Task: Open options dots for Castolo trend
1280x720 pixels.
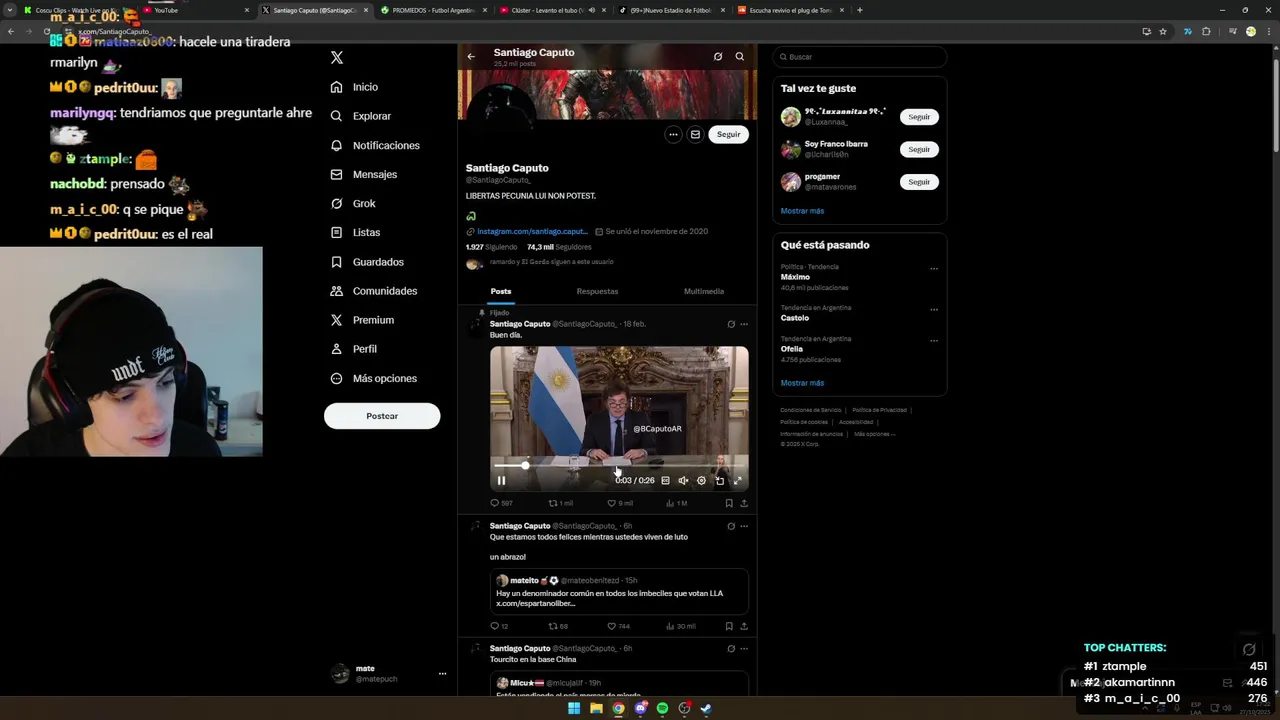Action: coord(934,309)
